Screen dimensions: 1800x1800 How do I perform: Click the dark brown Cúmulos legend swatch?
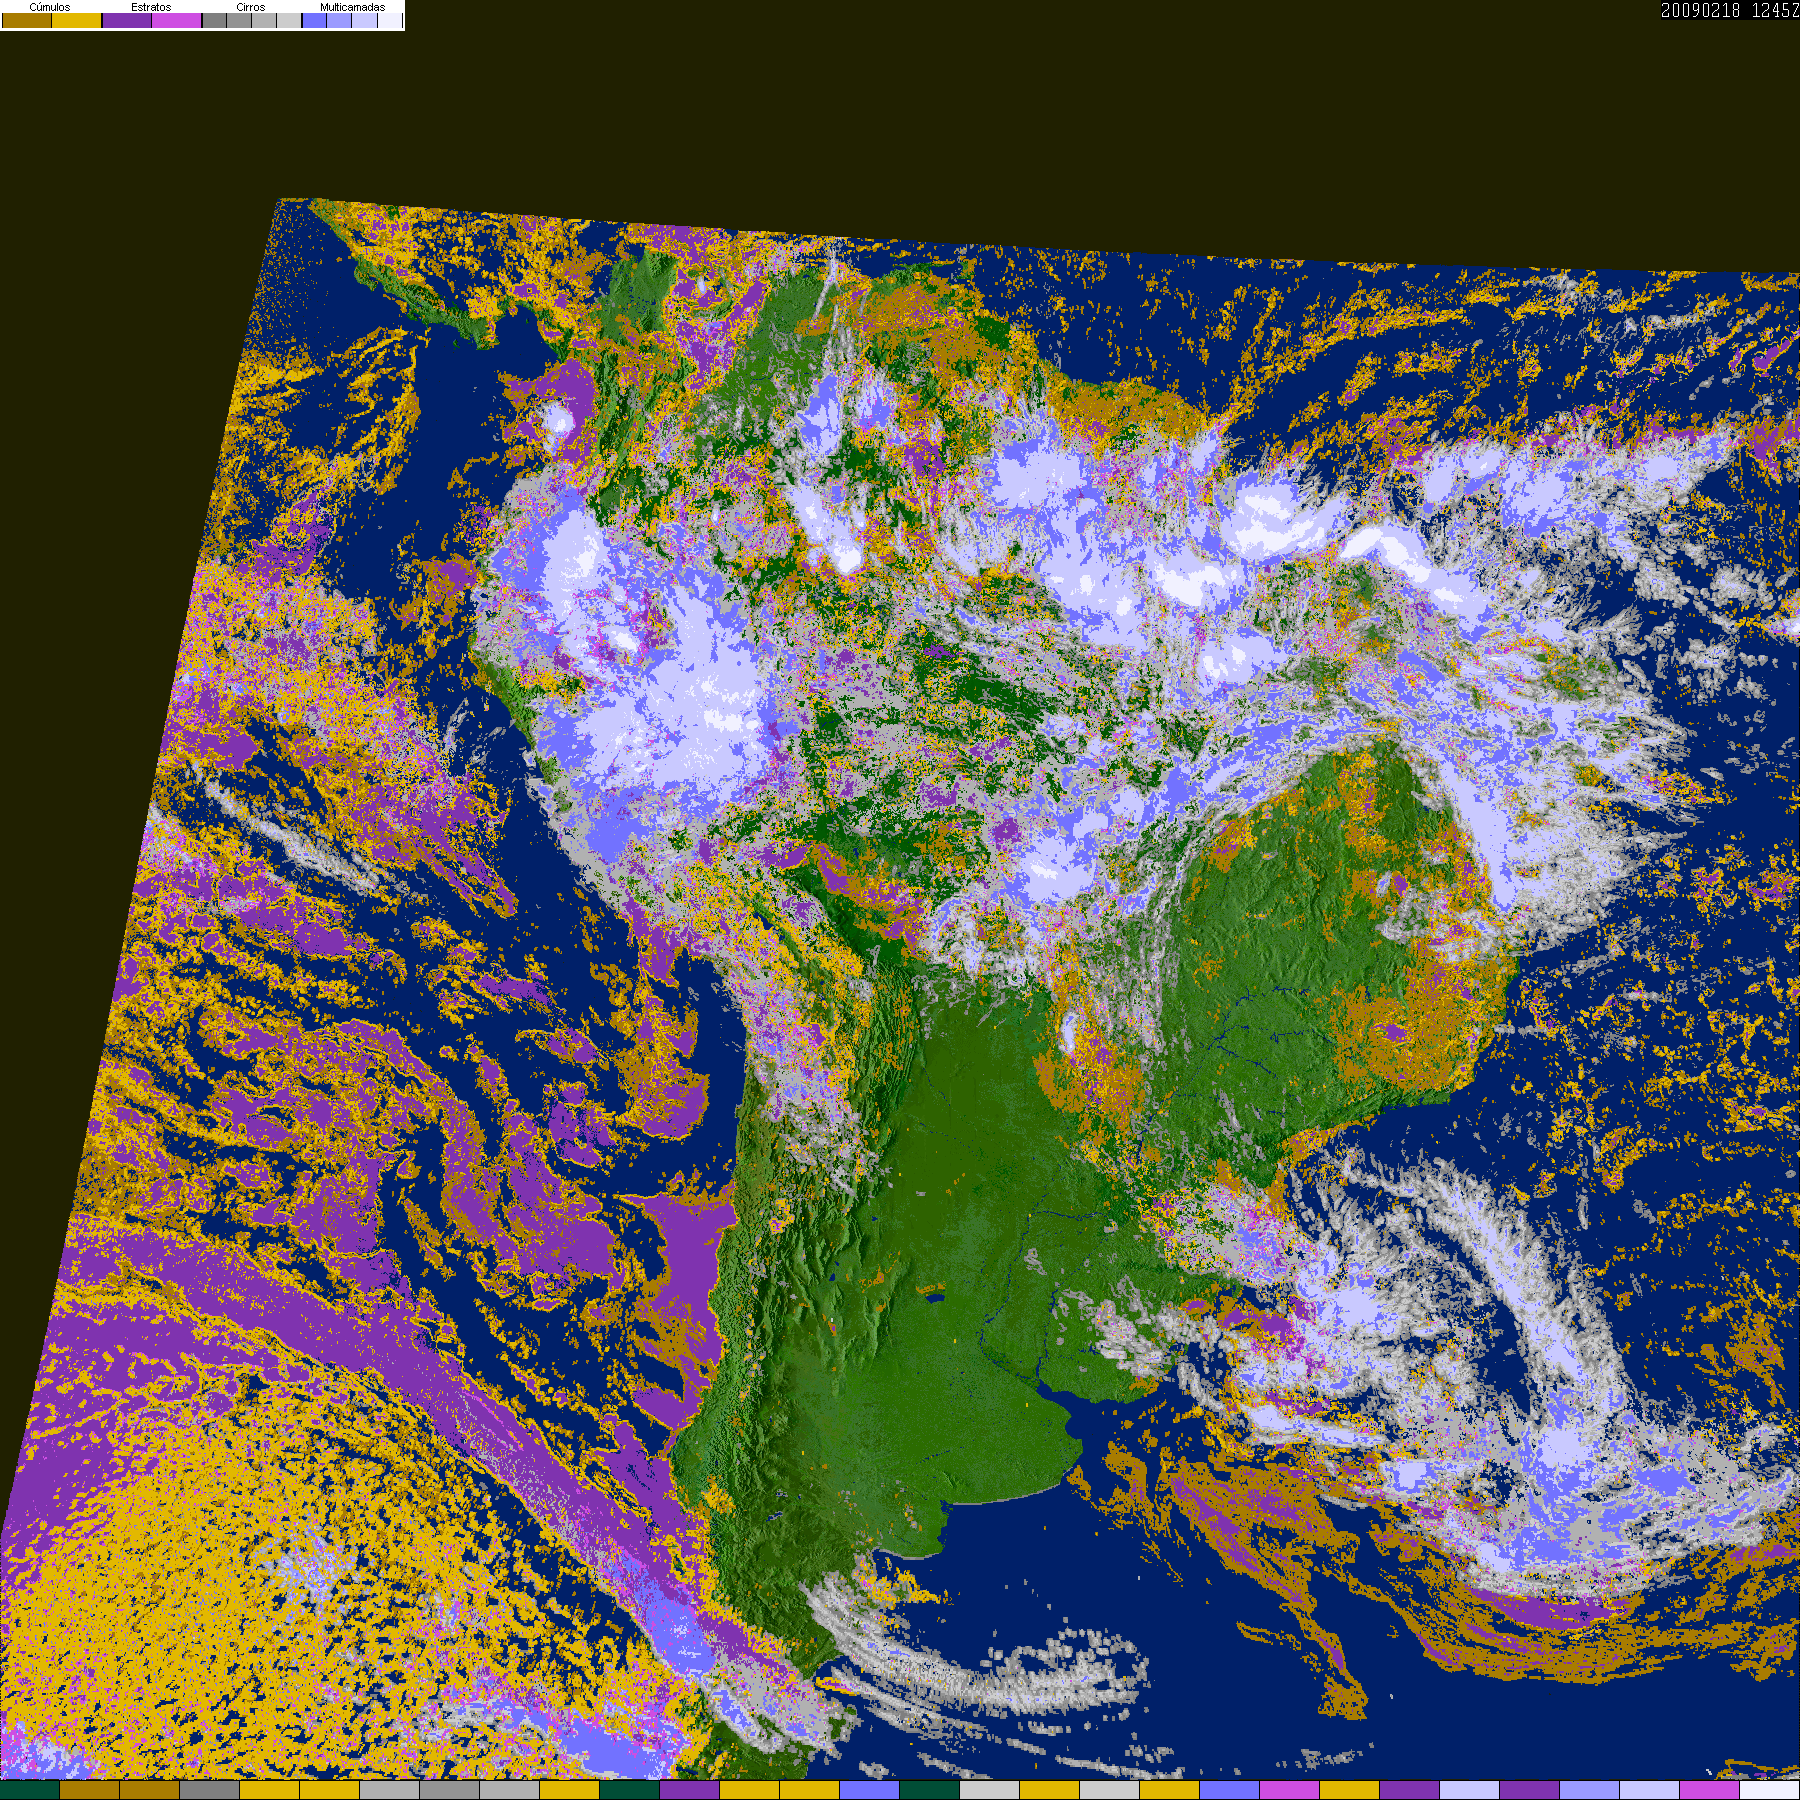tap(27, 20)
